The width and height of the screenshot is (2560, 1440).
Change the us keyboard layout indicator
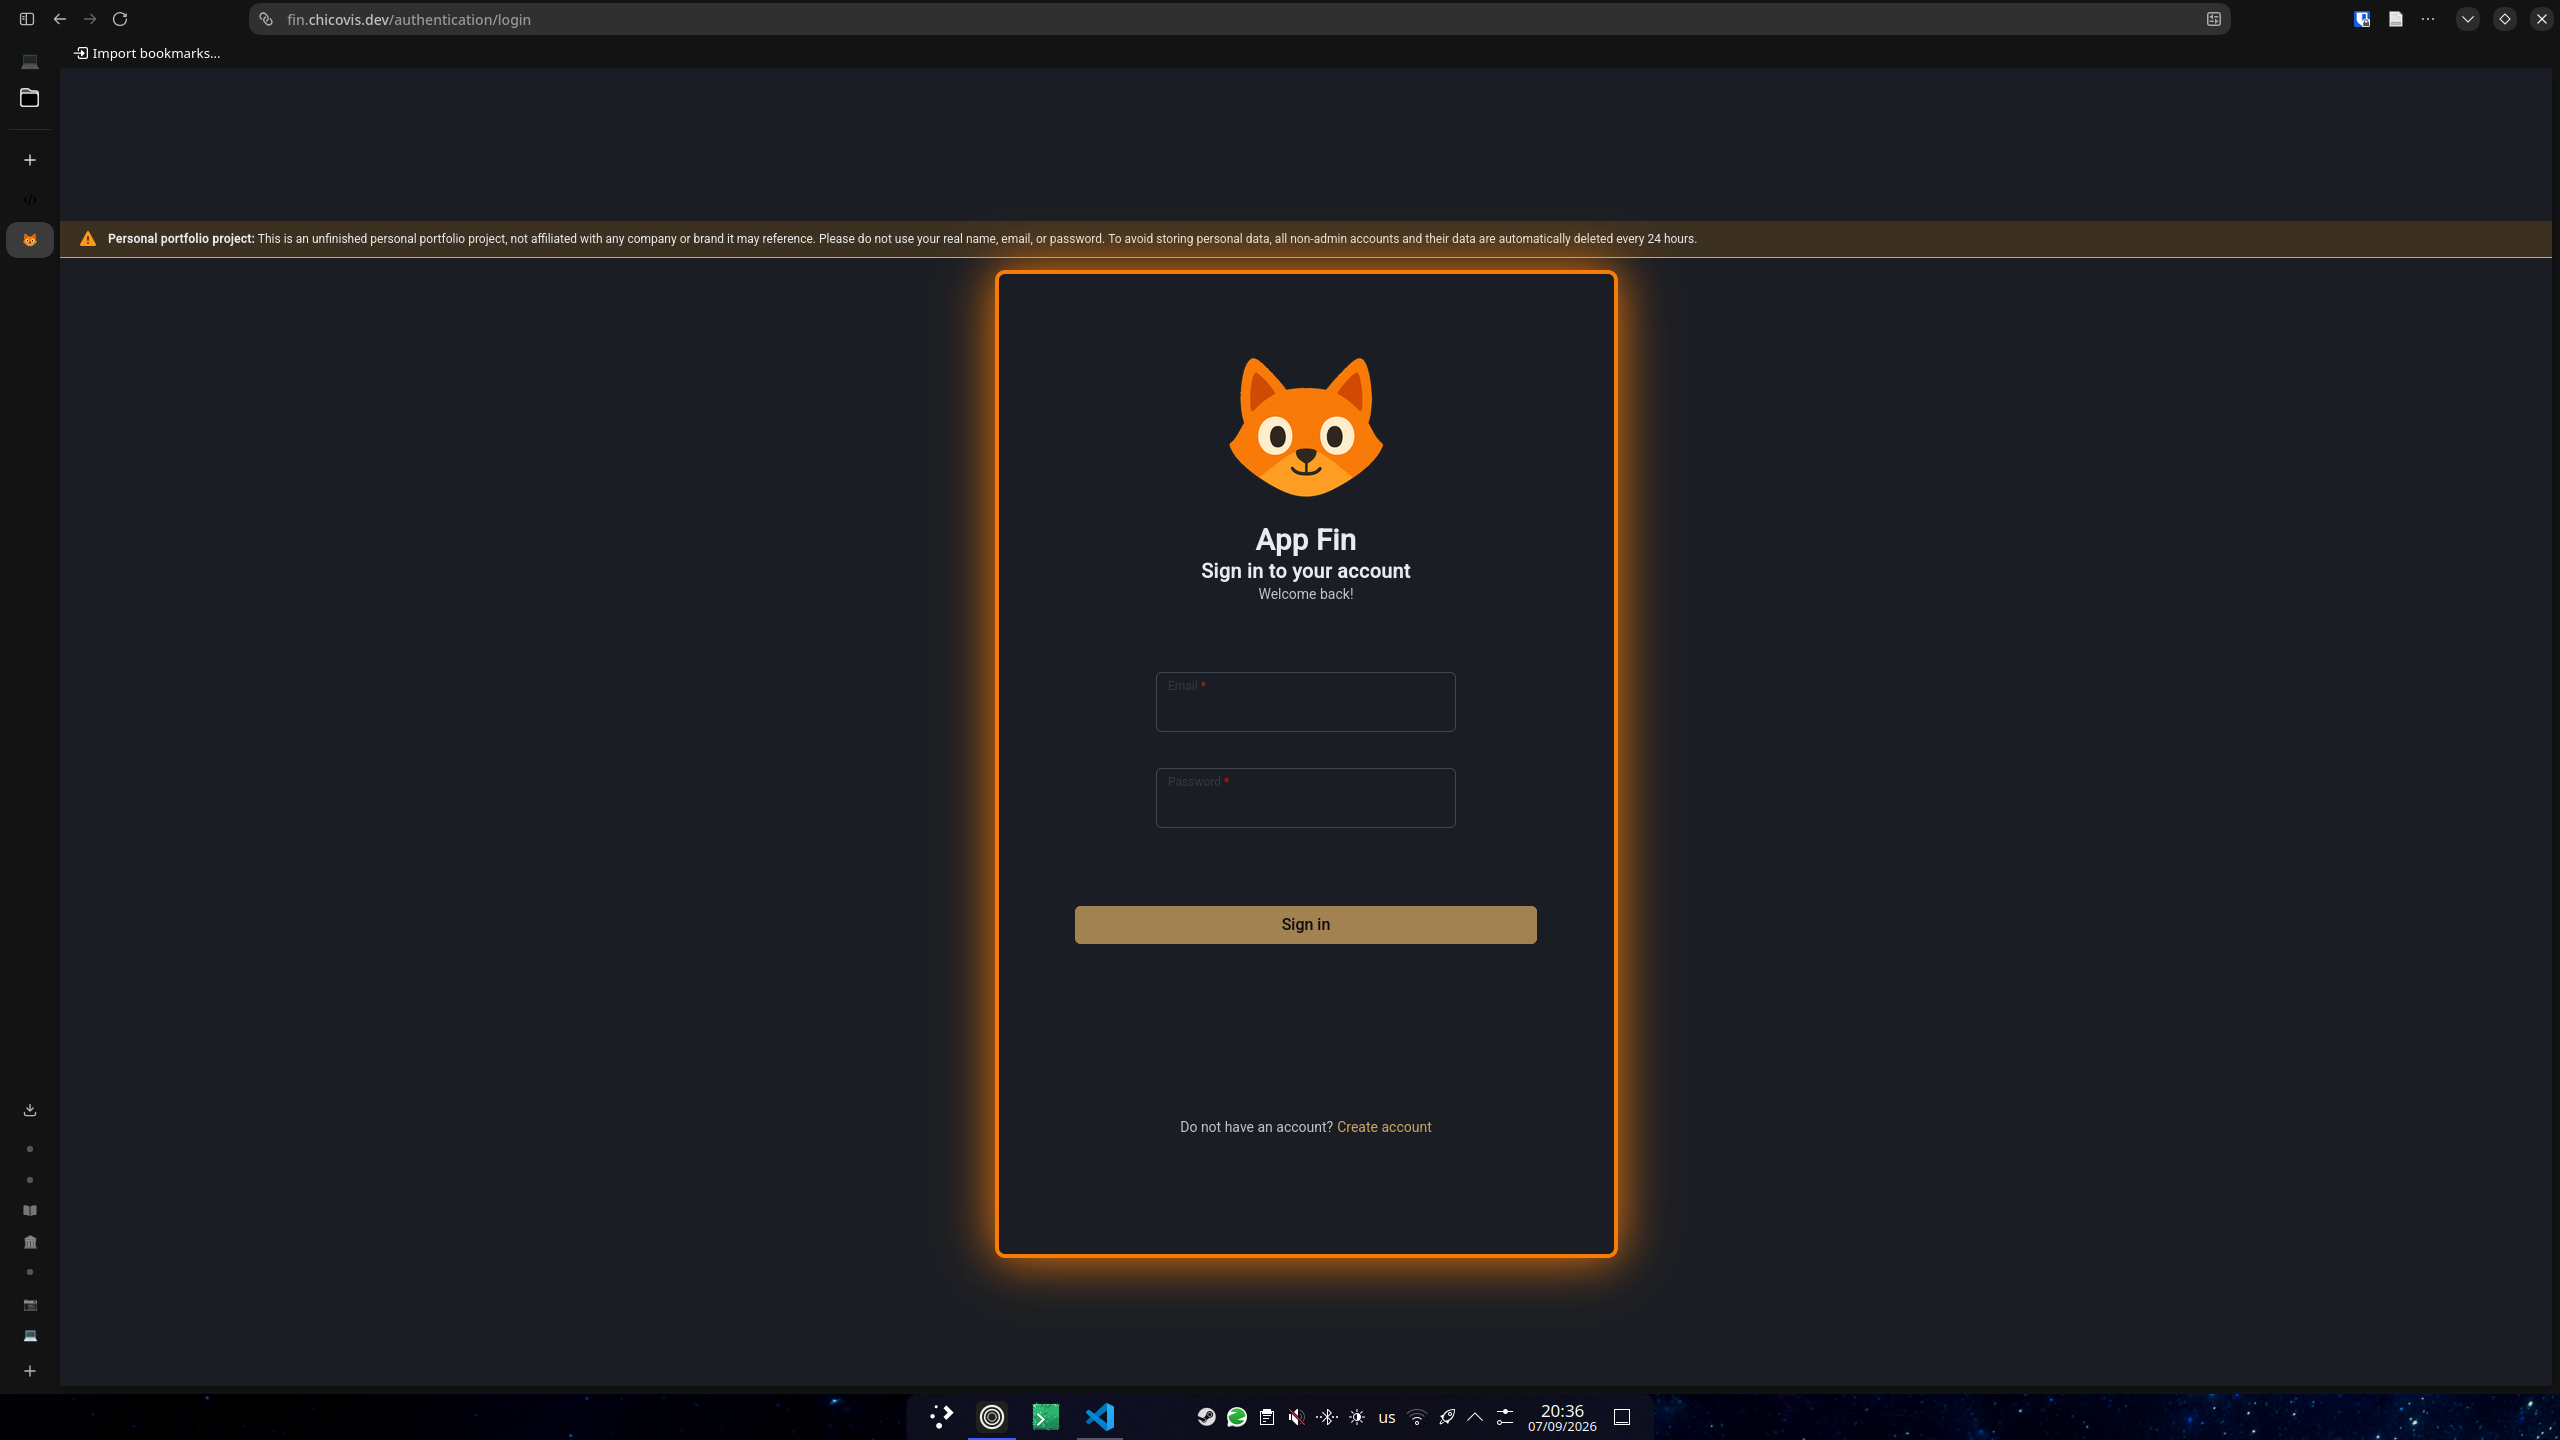[1386, 1417]
